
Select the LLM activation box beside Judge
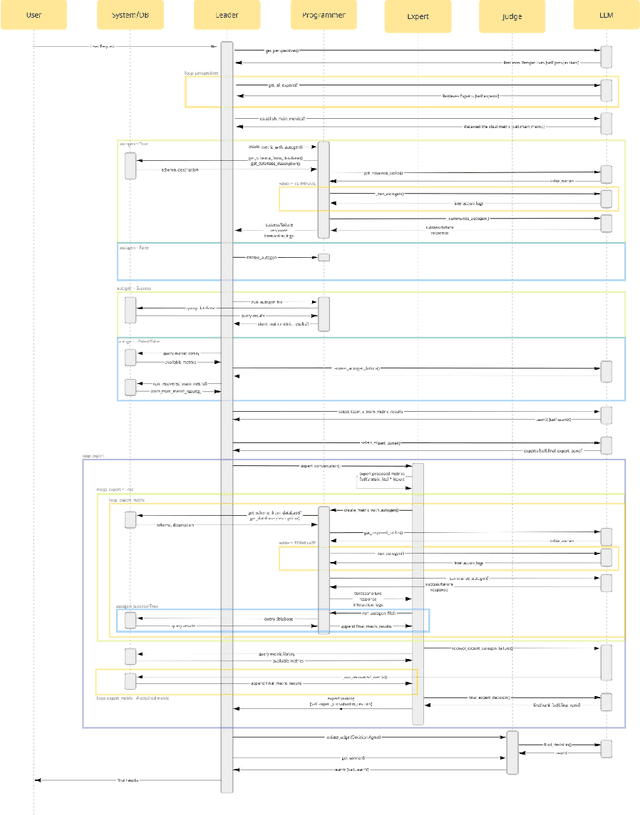(x=606, y=748)
